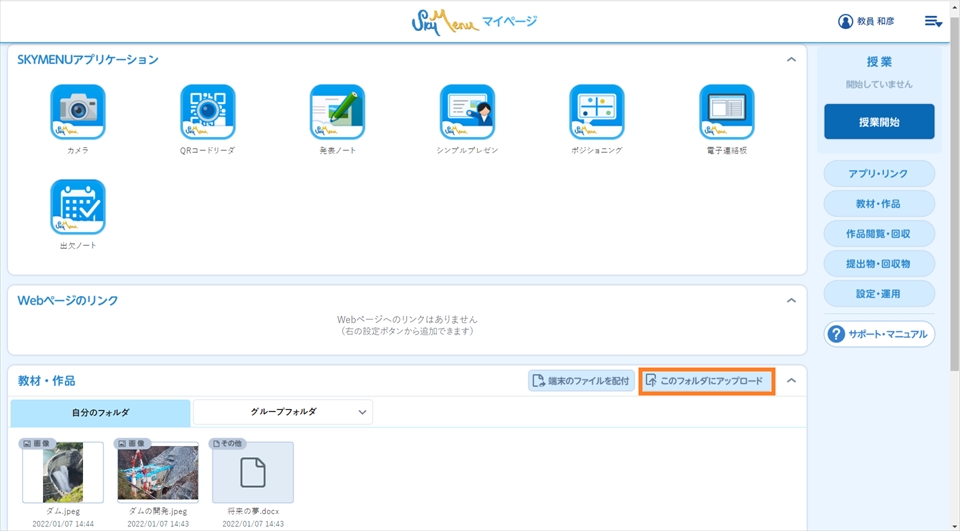The height and width of the screenshot is (531, 960).
Task: Expand the グループフォルダ dropdown
Action: [283, 412]
